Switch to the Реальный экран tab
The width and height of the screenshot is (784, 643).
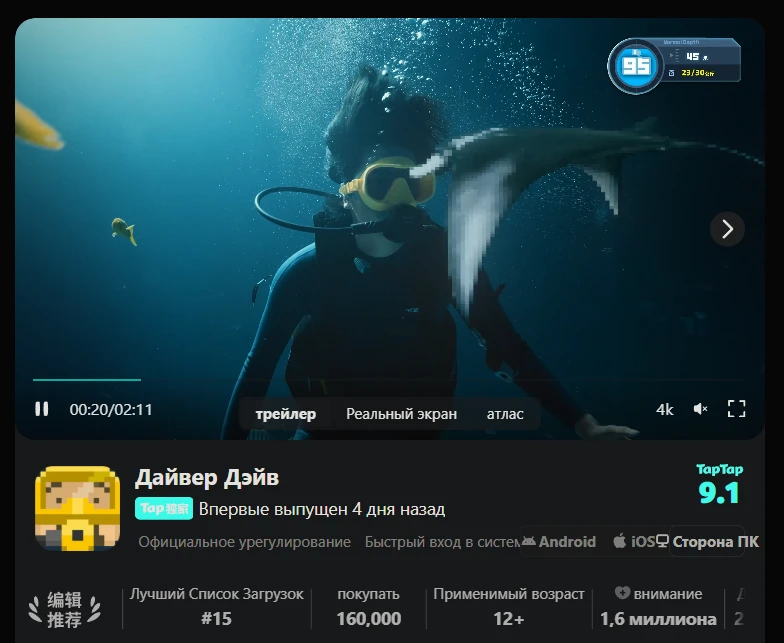click(401, 414)
